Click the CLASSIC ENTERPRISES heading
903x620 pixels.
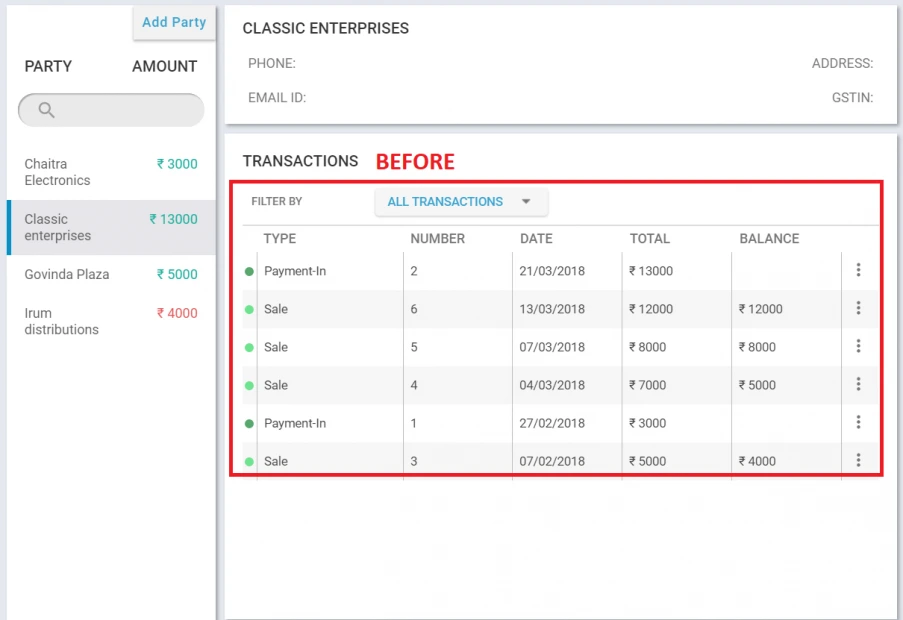[x=325, y=28]
